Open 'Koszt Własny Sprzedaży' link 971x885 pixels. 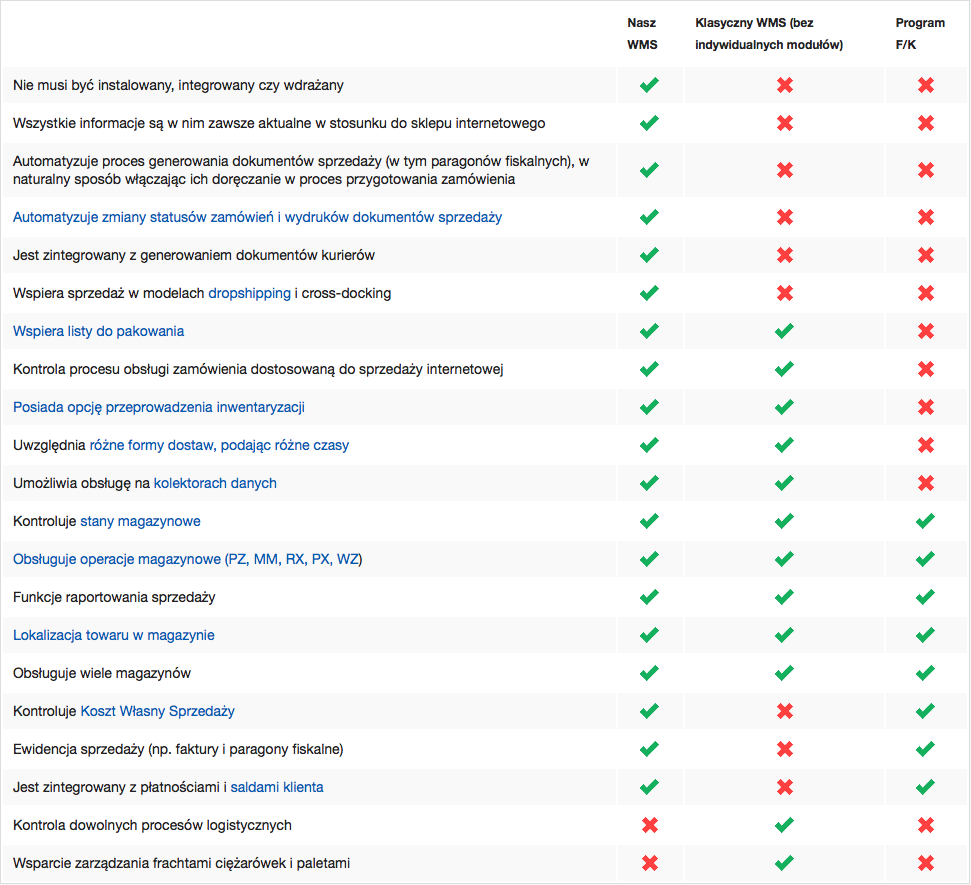pos(157,711)
